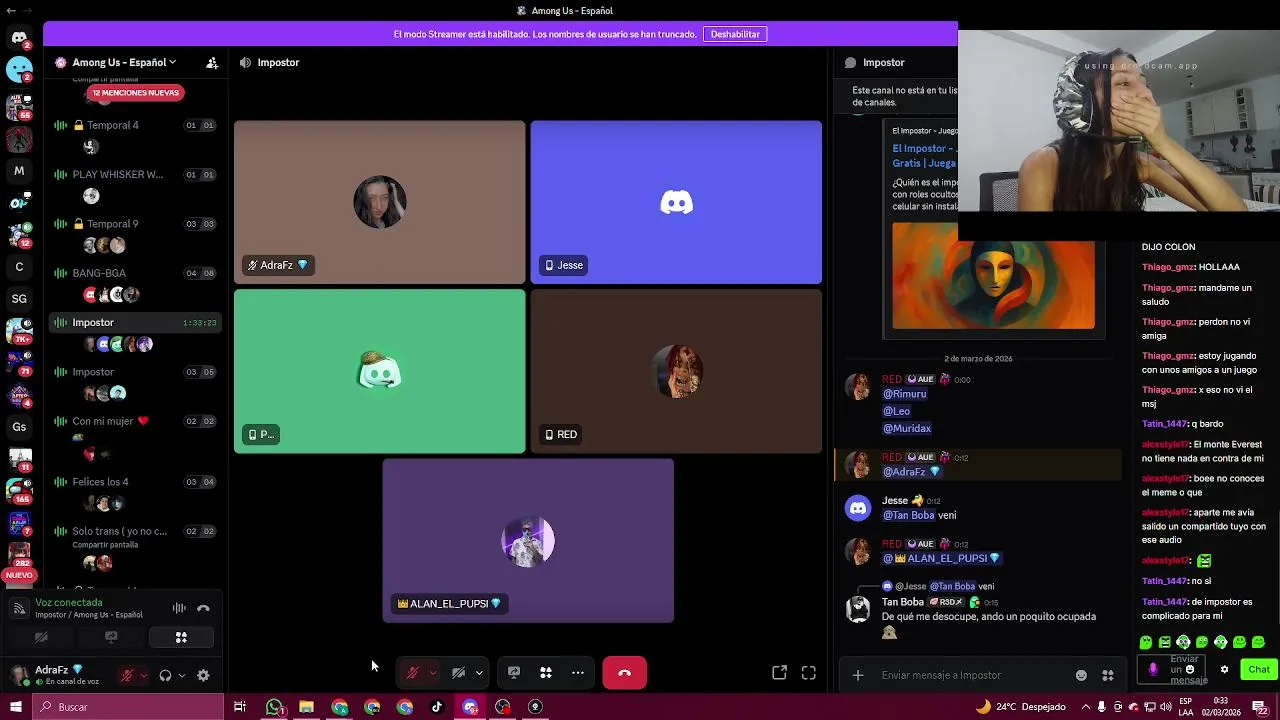Click plus attachment button in chat
Viewport: 1280px width, 720px height.
[x=857, y=675]
